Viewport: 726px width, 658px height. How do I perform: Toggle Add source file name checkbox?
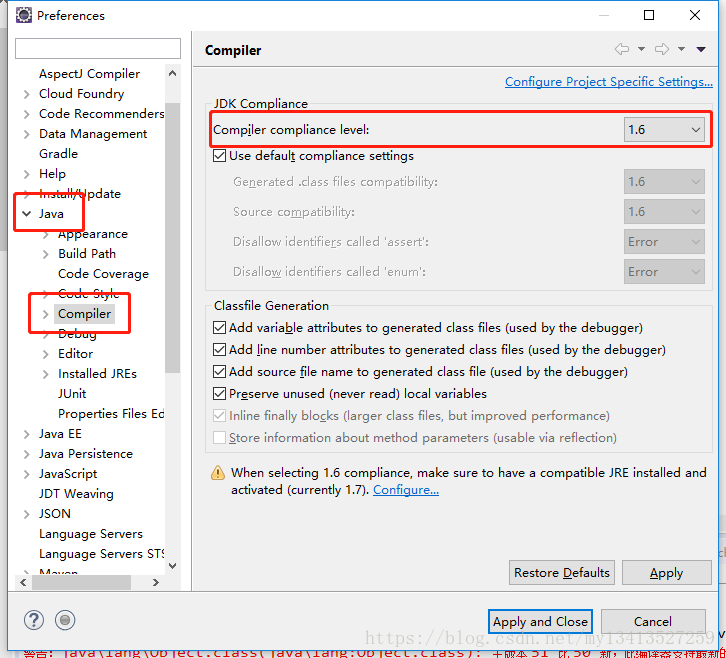(219, 372)
